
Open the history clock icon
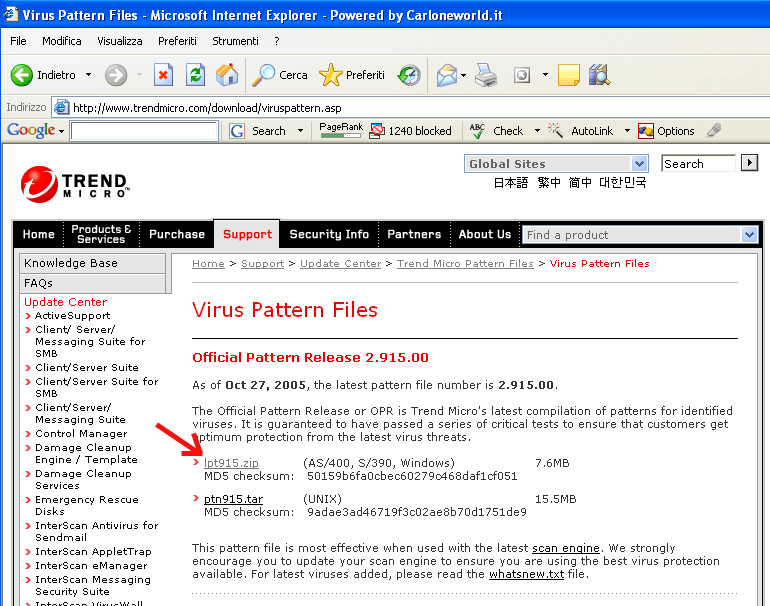pyautogui.click(x=409, y=75)
